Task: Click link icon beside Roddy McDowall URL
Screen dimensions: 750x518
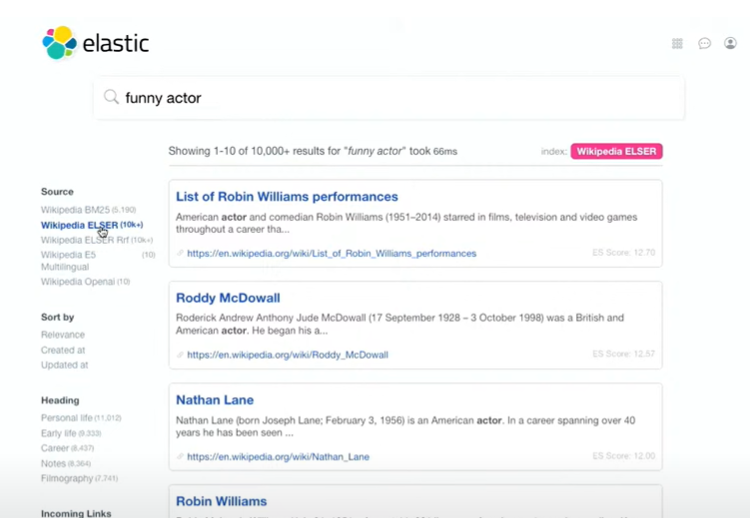Action: (180, 354)
